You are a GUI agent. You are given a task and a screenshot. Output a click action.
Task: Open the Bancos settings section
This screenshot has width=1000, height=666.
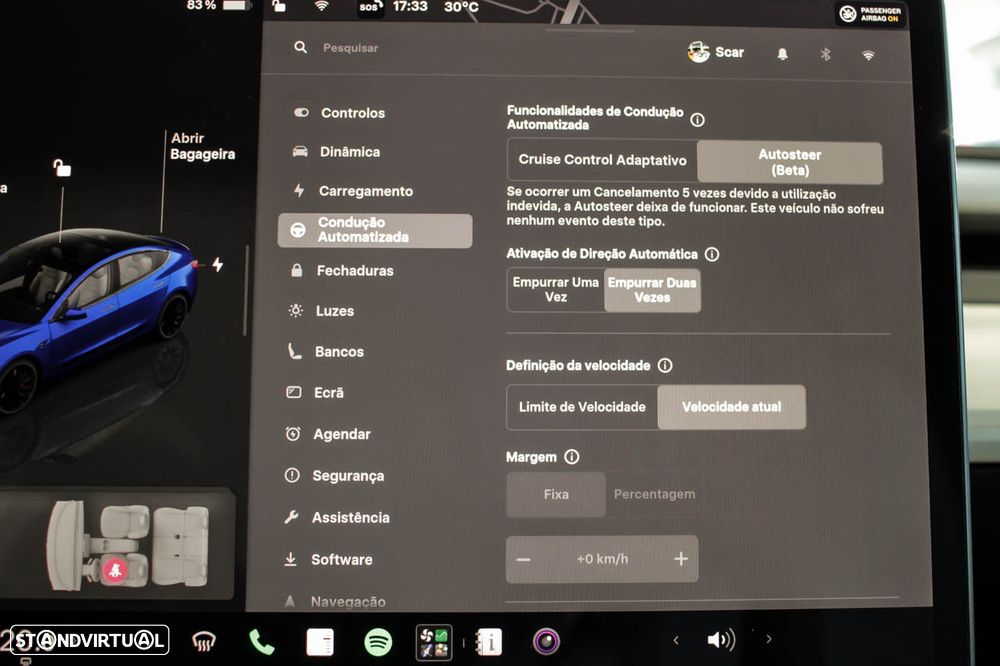(x=325, y=352)
